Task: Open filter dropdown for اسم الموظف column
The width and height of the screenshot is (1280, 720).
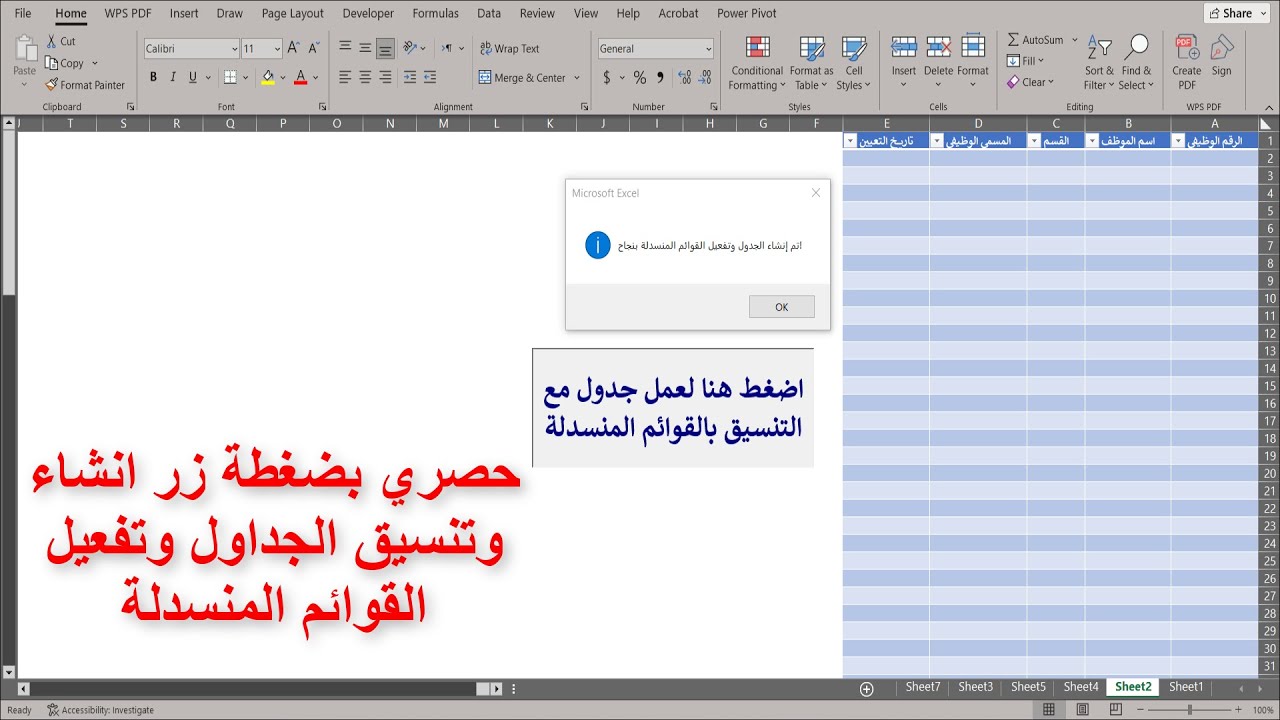Action: [1093, 141]
